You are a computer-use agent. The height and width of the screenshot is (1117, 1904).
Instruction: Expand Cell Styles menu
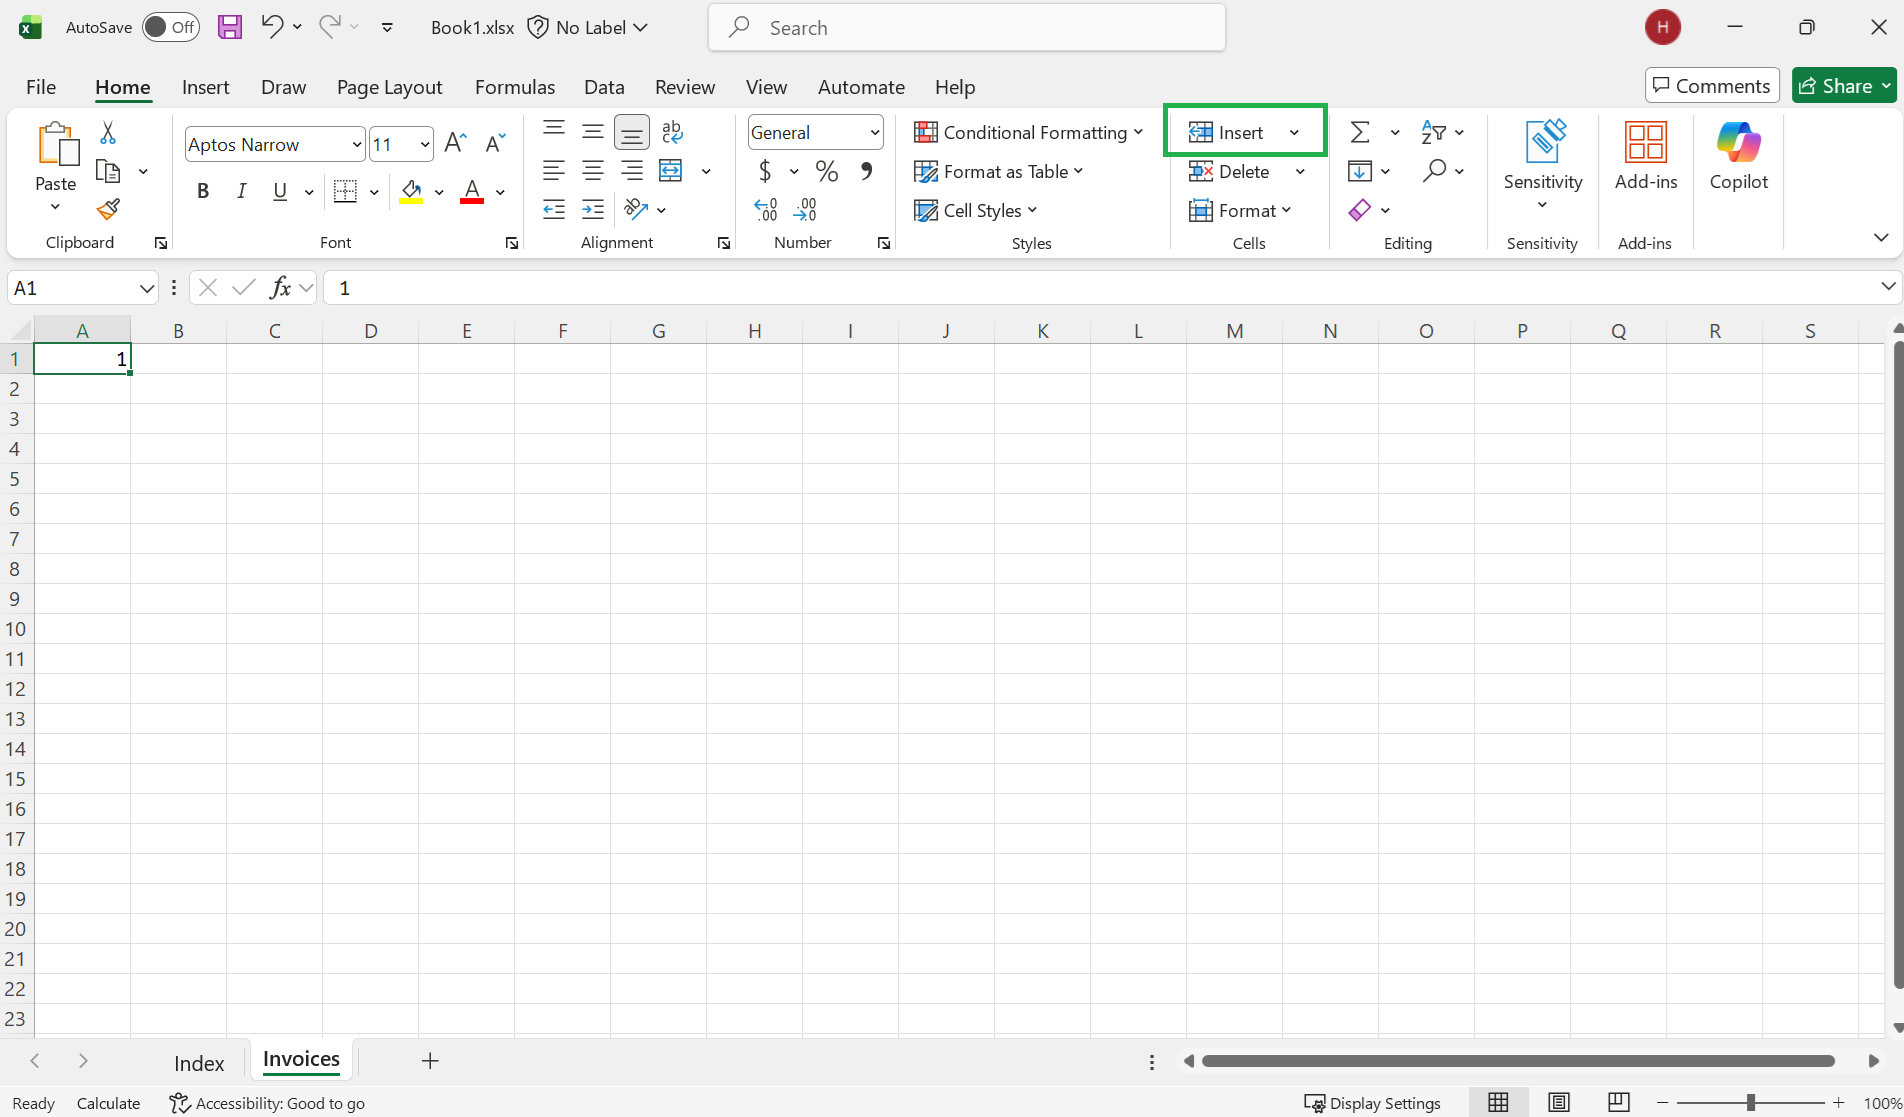[x=976, y=210]
